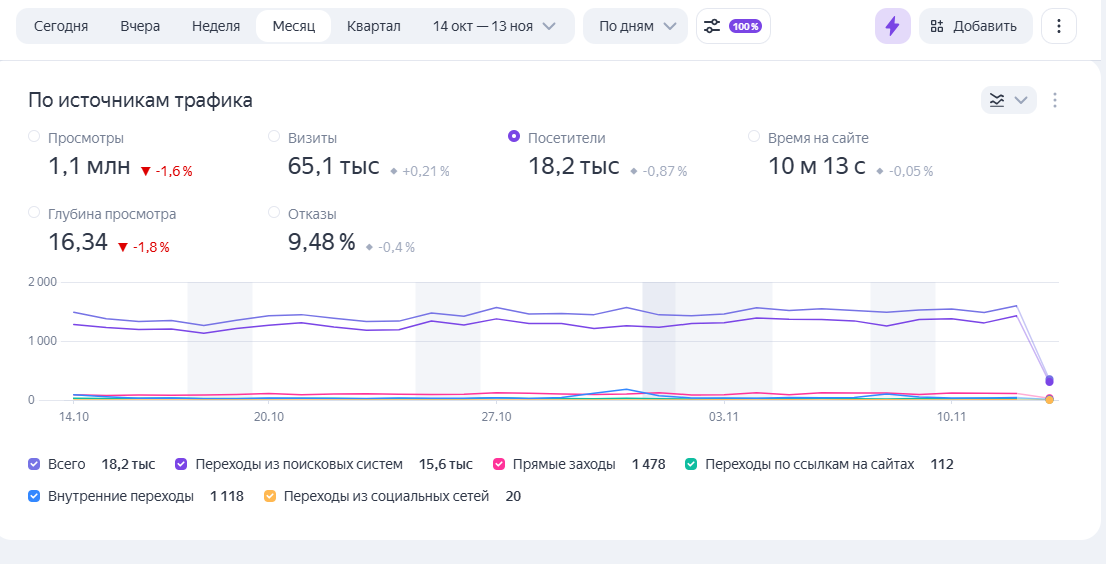1106x564 pixels.
Task: Open the segmentation filter sliders icon
Action: (712, 26)
